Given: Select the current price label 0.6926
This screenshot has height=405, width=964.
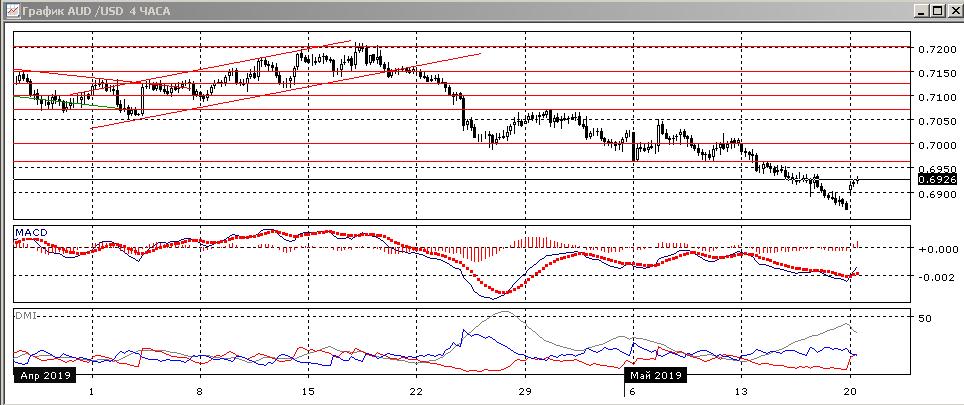Looking at the screenshot, I should [936, 180].
